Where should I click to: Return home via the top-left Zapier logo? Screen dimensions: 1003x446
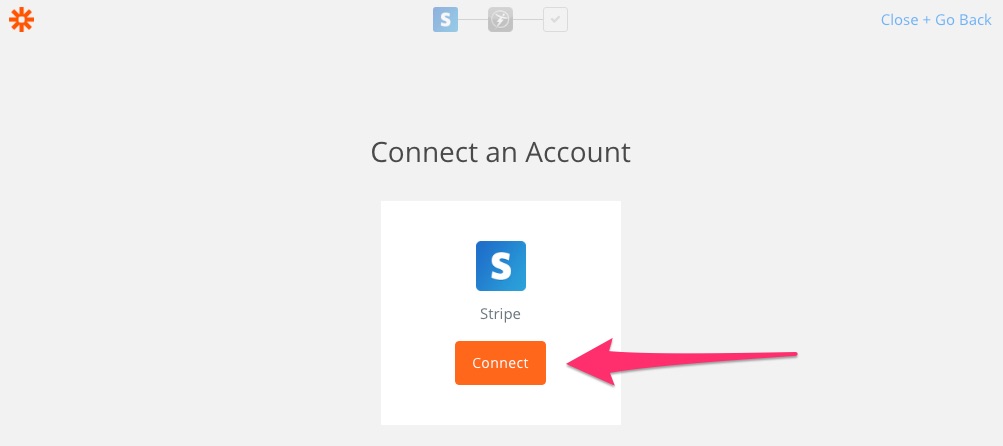pos(21,20)
